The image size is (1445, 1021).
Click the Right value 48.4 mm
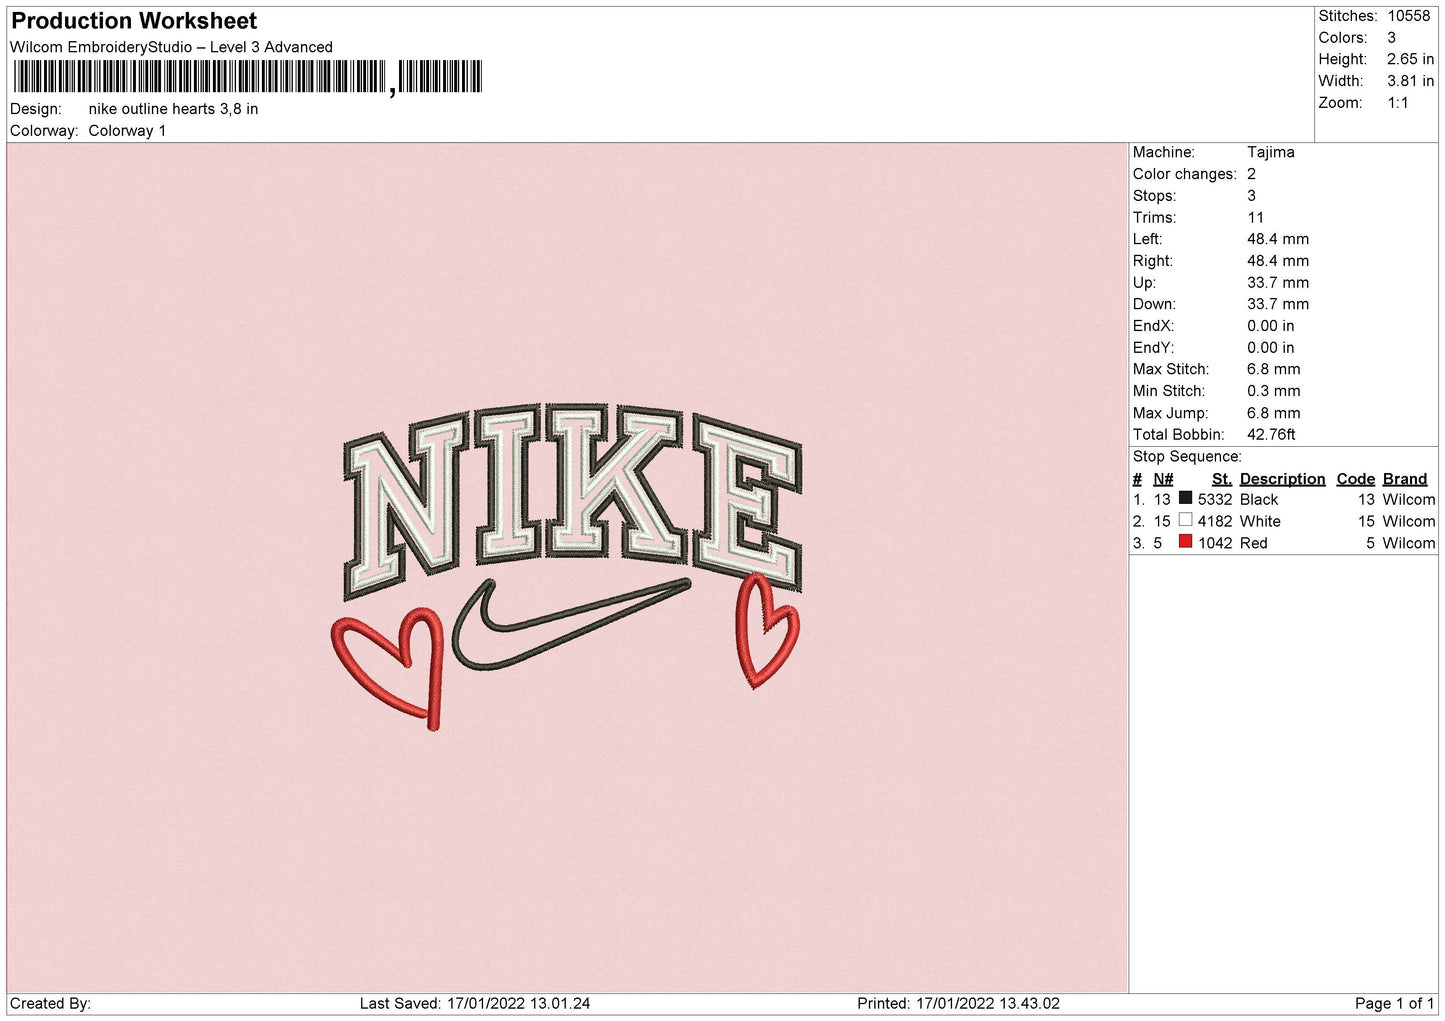tap(1277, 261)
